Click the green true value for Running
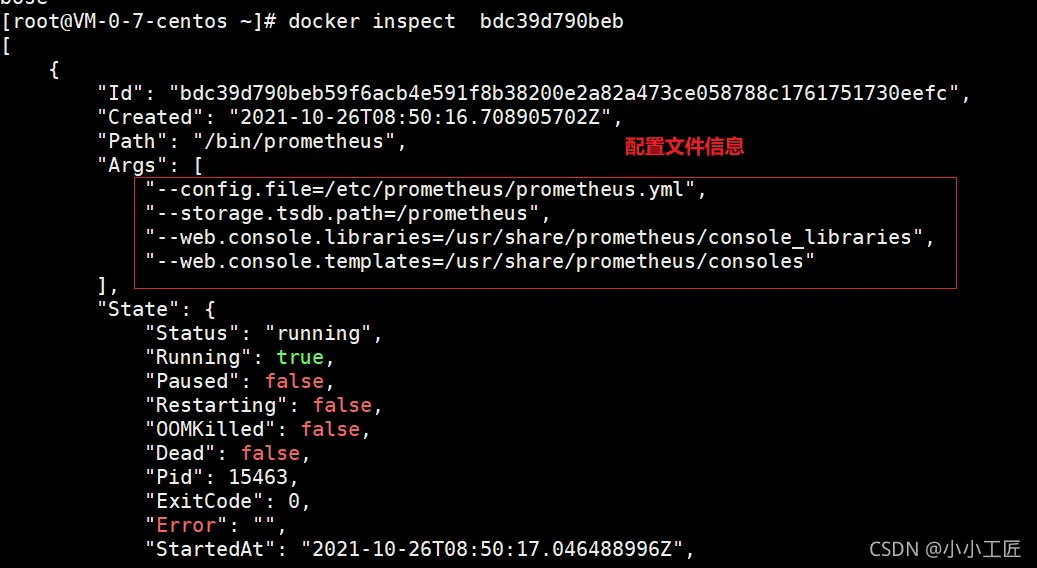 (300, 357)
